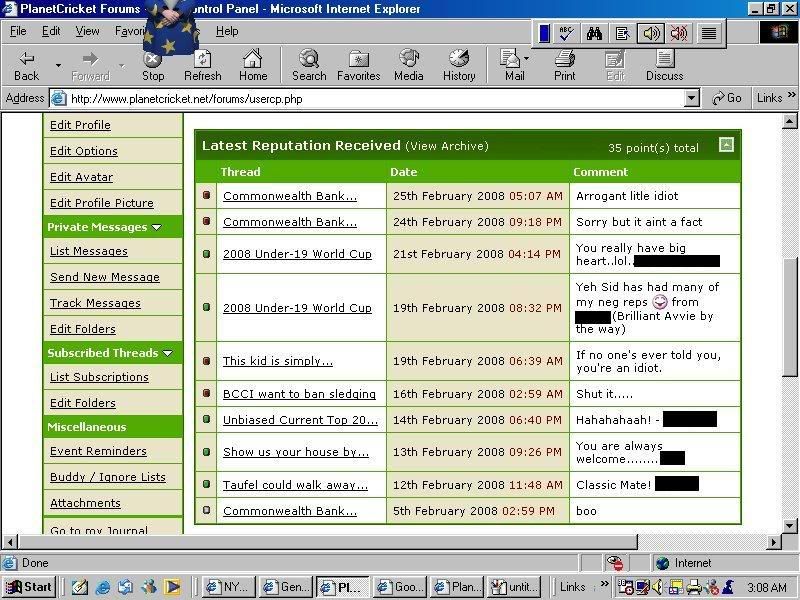Switch to the Goo... taskbar window
This screenshot has width=800, height=600.
click(x=400, y=587)
